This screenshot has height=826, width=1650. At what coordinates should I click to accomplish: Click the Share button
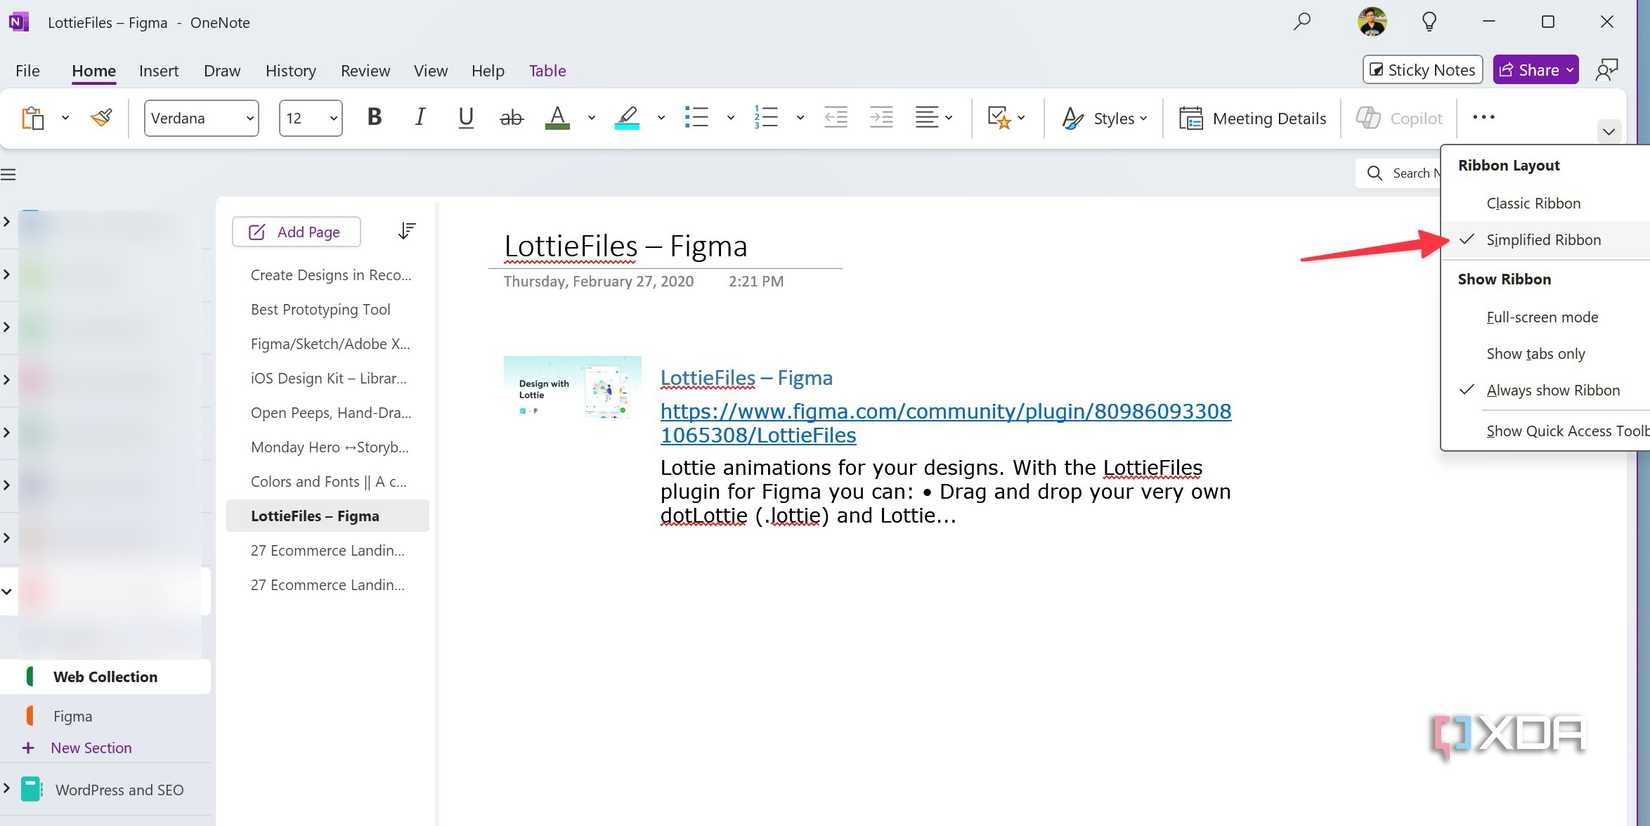coord(1536,69)
